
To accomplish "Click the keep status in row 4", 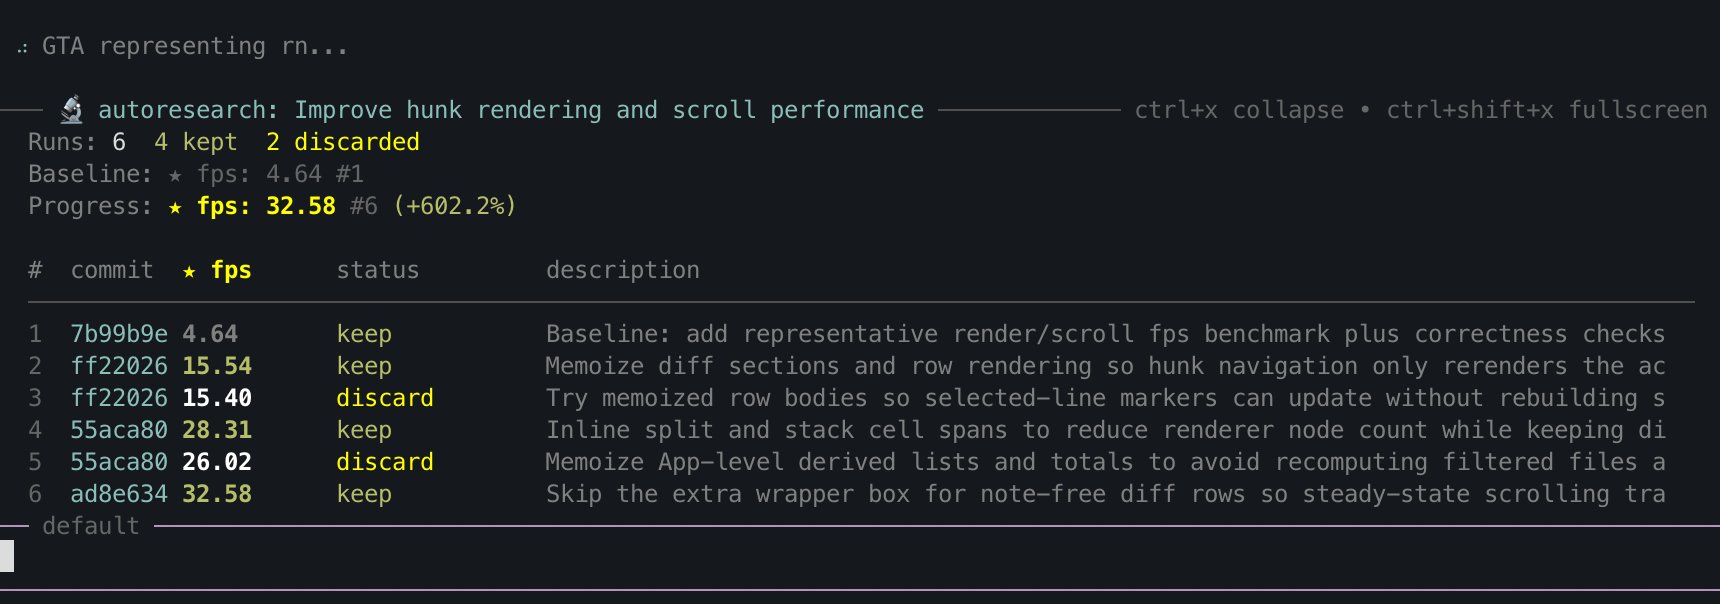I will (x=364, y=430).
